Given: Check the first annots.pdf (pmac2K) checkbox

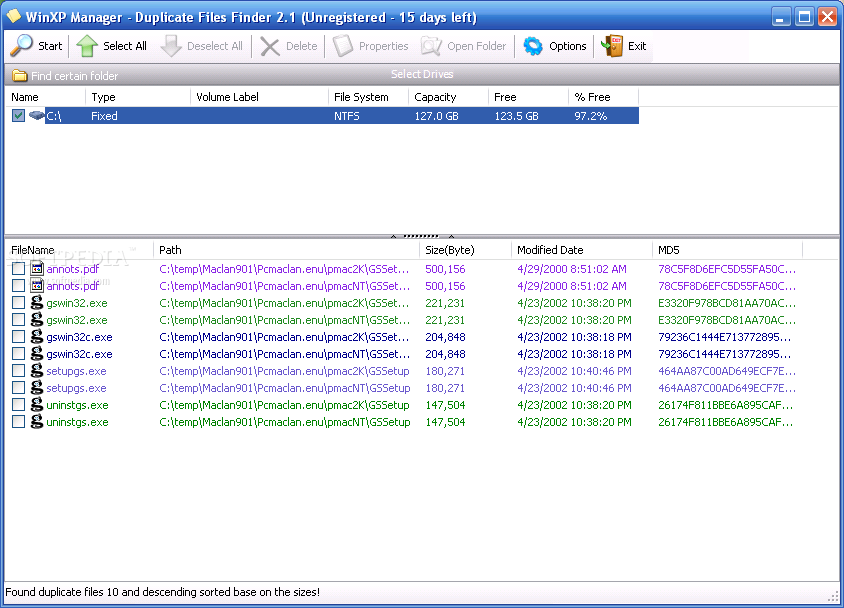Looking at the screenshot, I should [18, 269].
